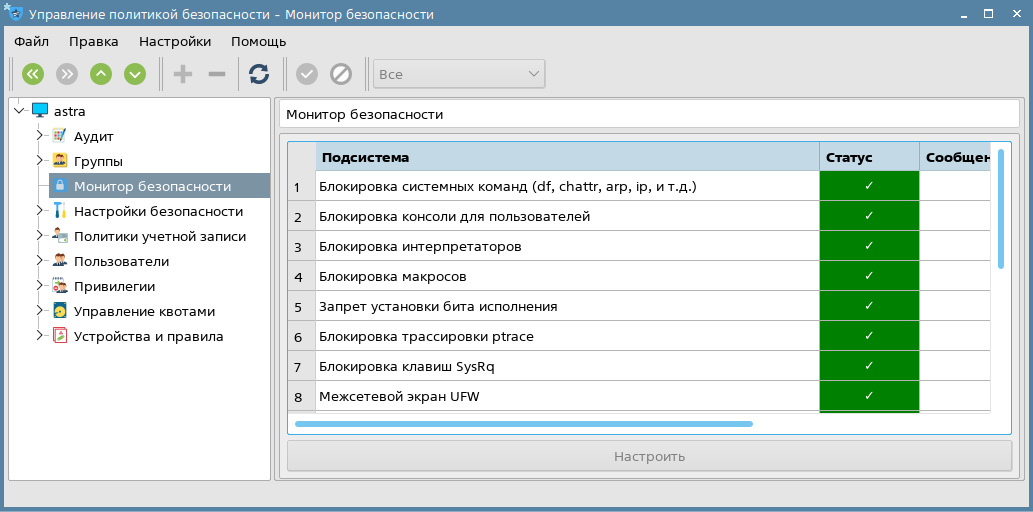Click the Сообщение column header
The width and height of the screenshot is (1033, 512).
coord(955,157)
